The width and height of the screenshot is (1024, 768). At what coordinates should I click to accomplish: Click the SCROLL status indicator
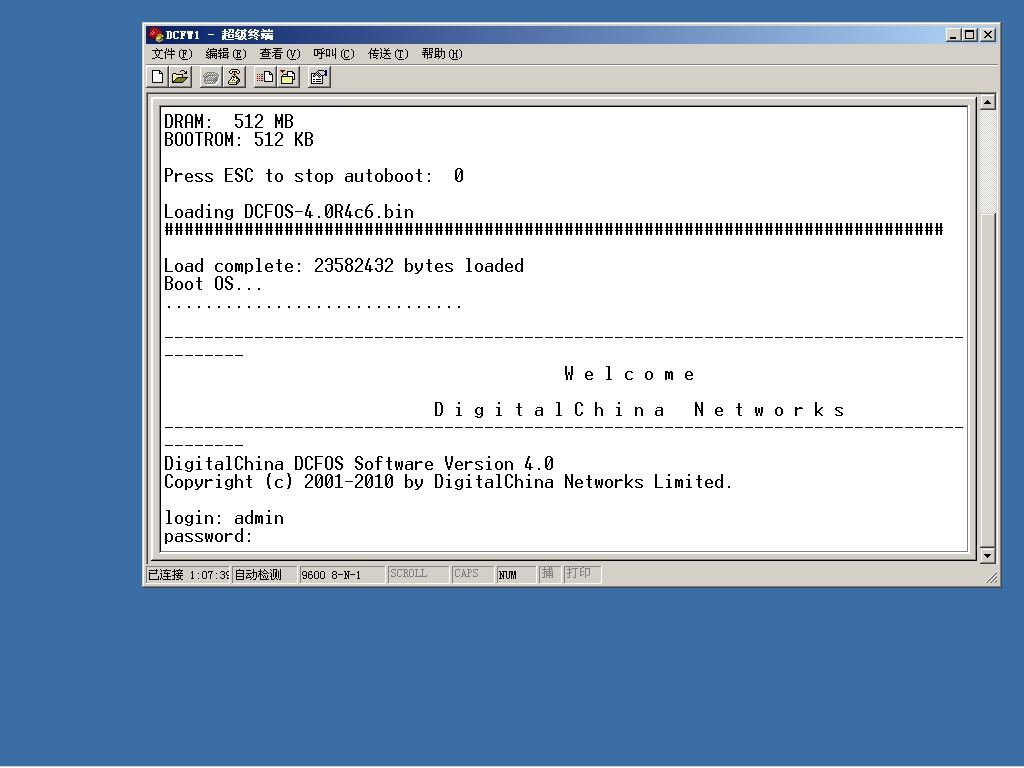click(x=417, y=574)
